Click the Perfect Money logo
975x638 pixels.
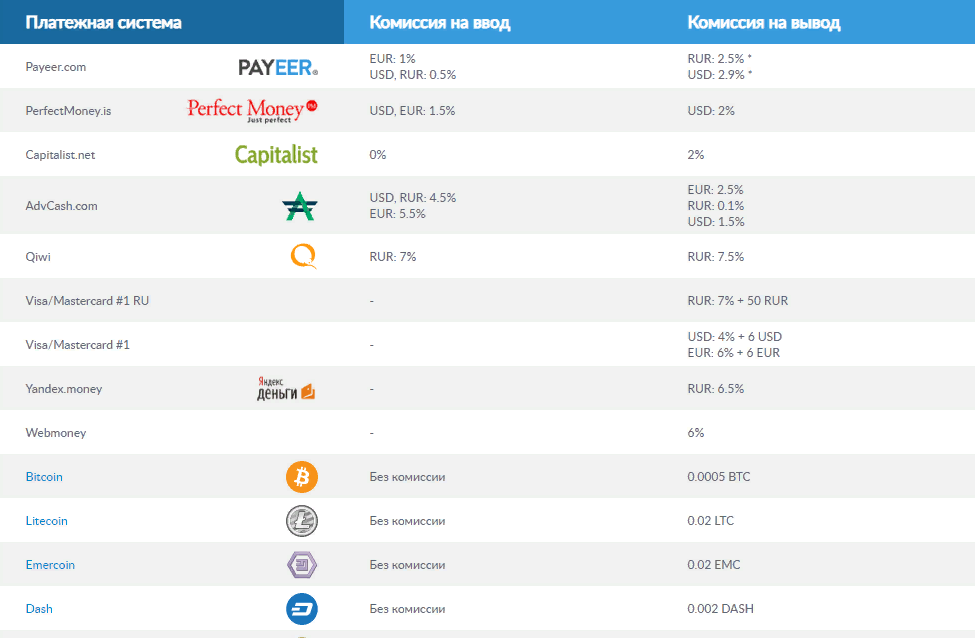pyautogui.click(x=252, y=110)
